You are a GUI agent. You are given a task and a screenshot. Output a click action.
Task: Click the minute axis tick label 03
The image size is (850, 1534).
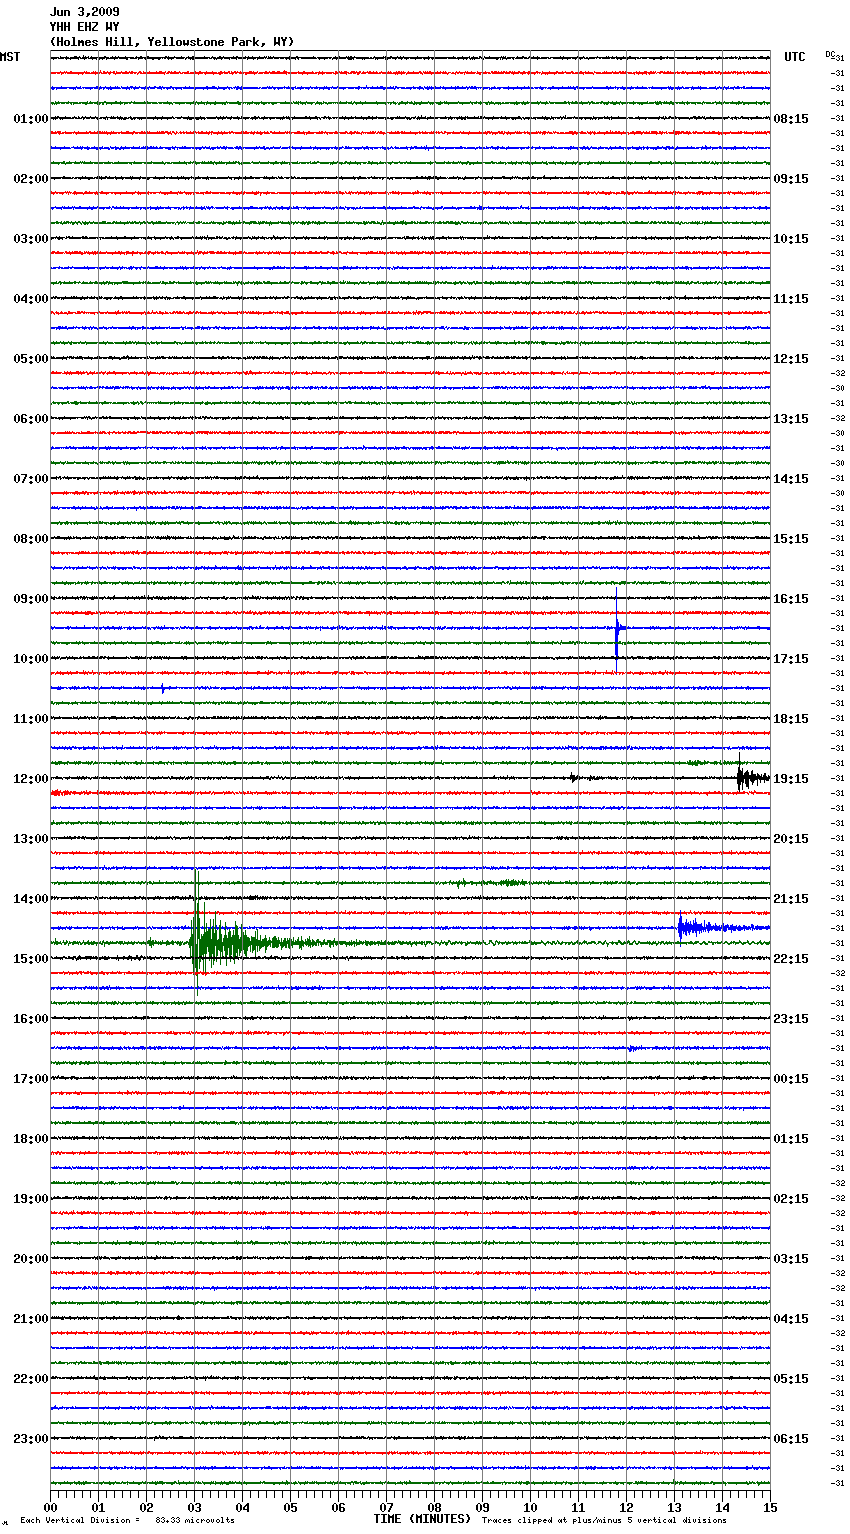194,1507
